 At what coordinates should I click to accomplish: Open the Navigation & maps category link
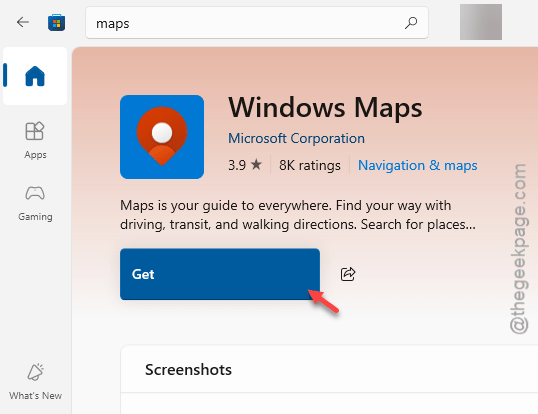[x=418, y=165]
